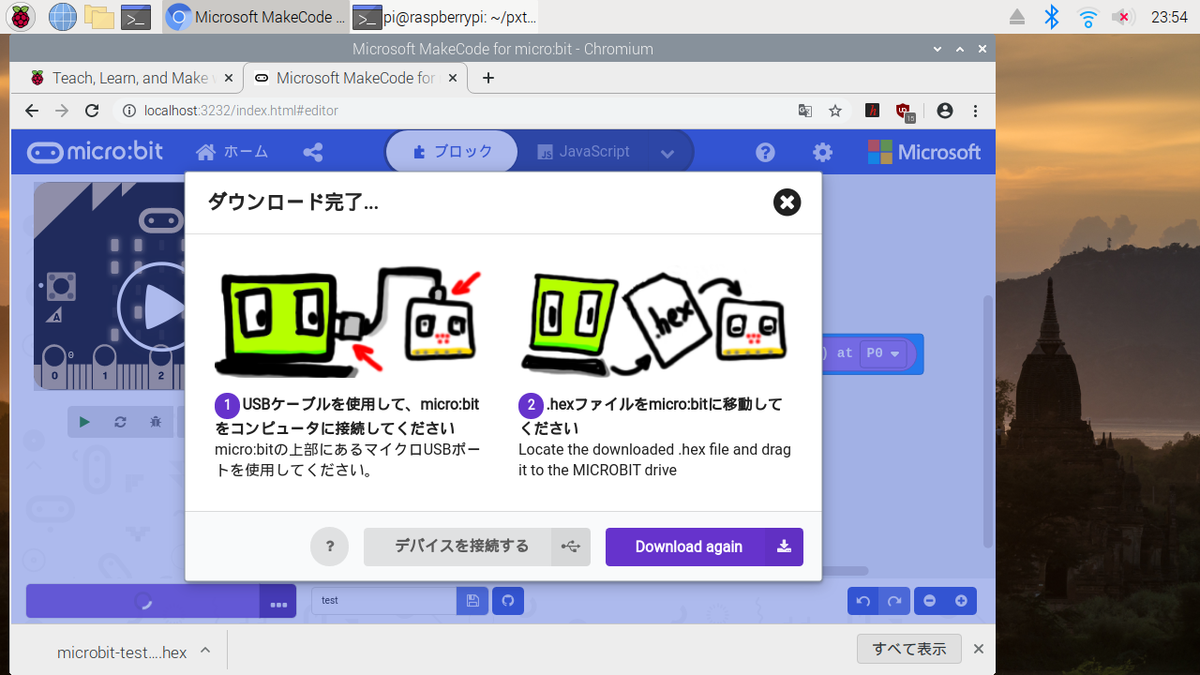1200x675 pixels.
Task: Click the 23:54 clock
Action: click(x=1169, y=17)
